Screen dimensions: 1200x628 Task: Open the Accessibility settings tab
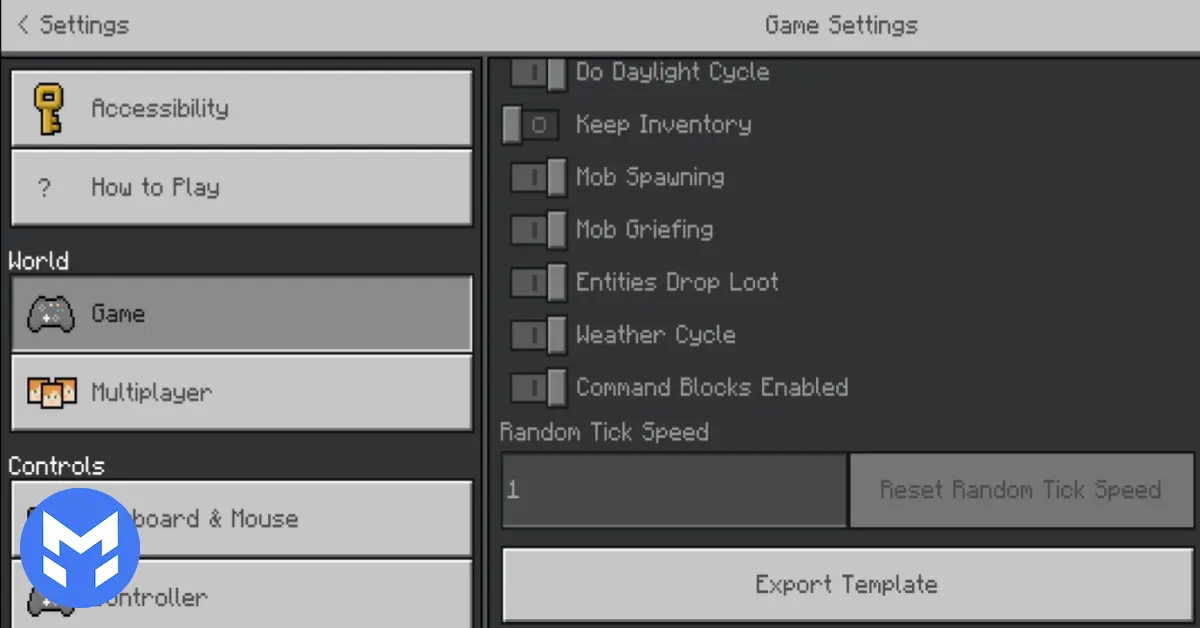coord(241,108)
